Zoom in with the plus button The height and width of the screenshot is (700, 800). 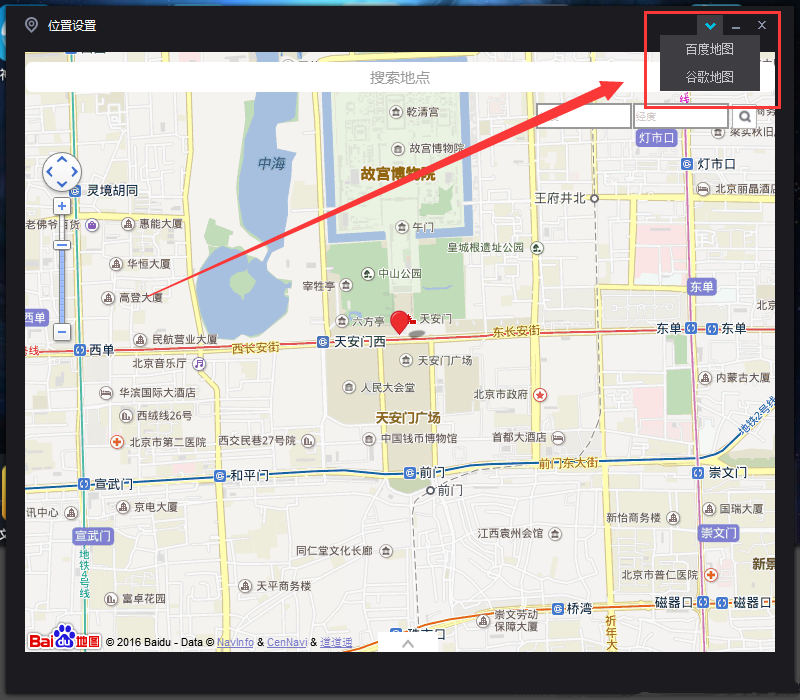pyautogui.click(x=62, y=206)
